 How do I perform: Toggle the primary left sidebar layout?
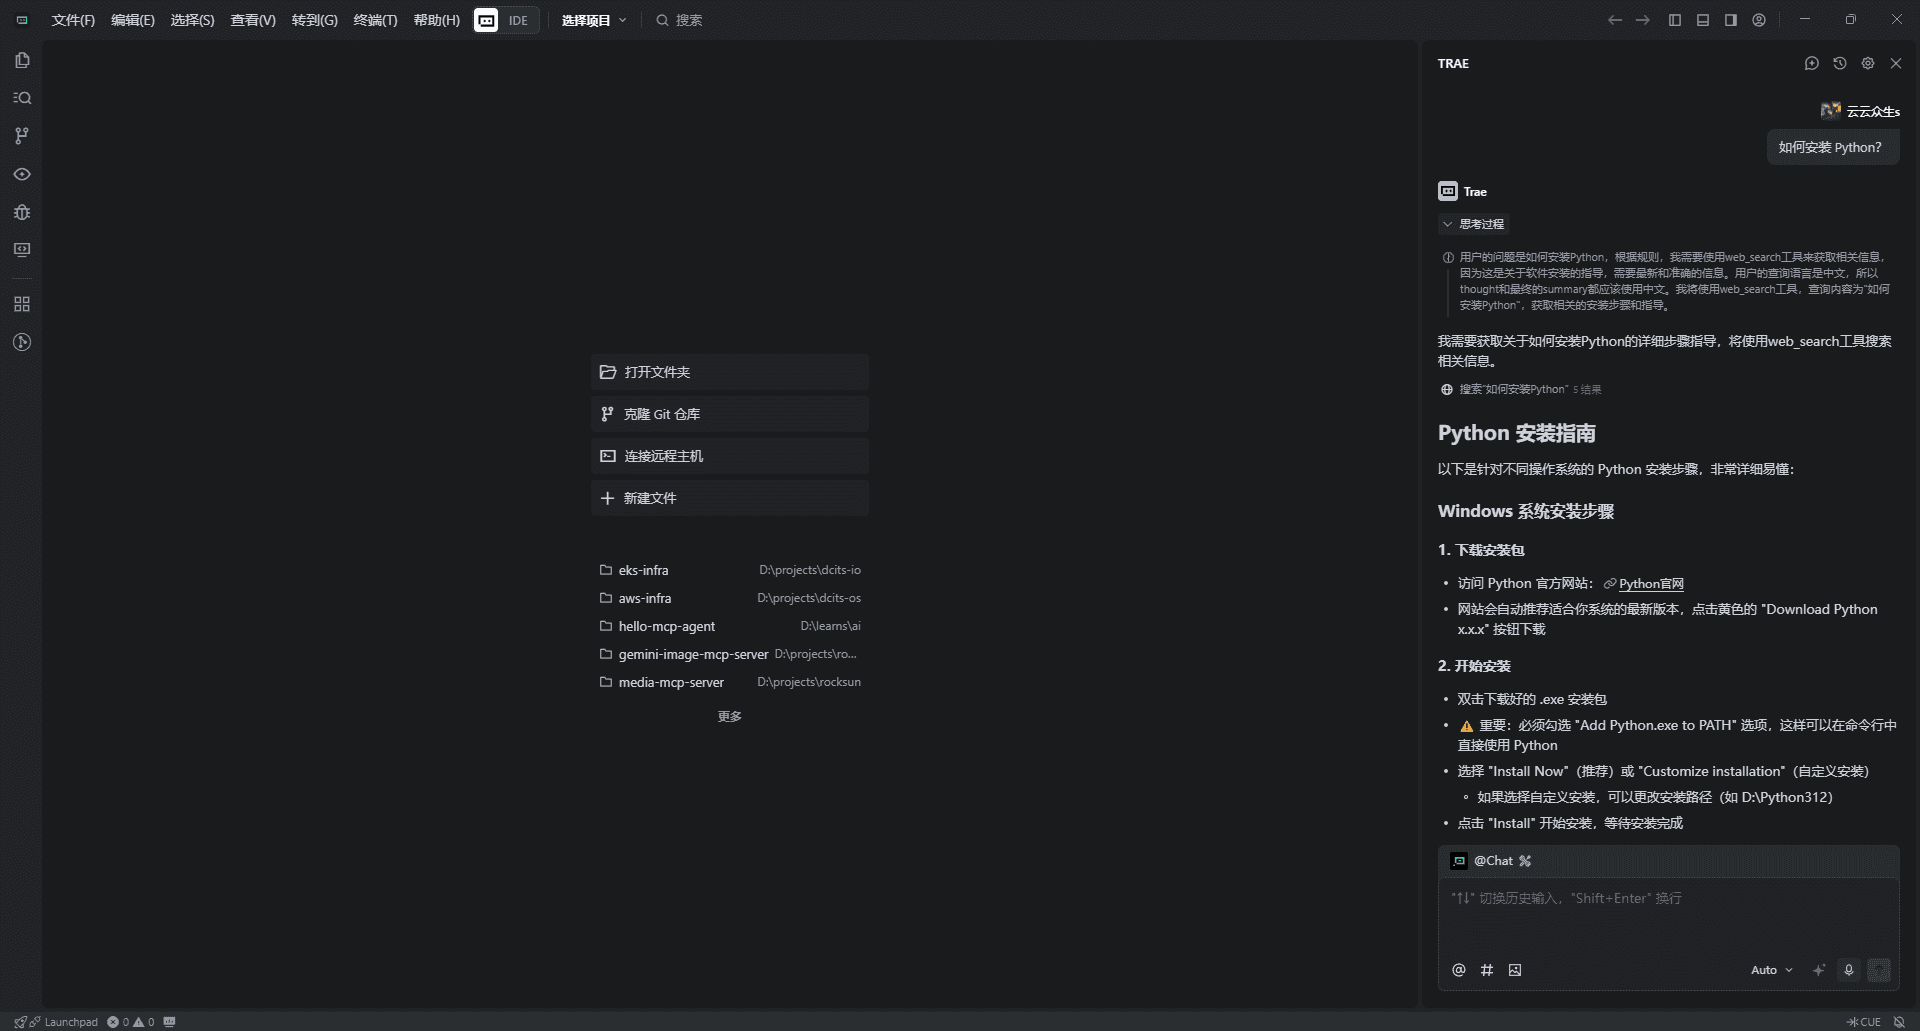1675,20
